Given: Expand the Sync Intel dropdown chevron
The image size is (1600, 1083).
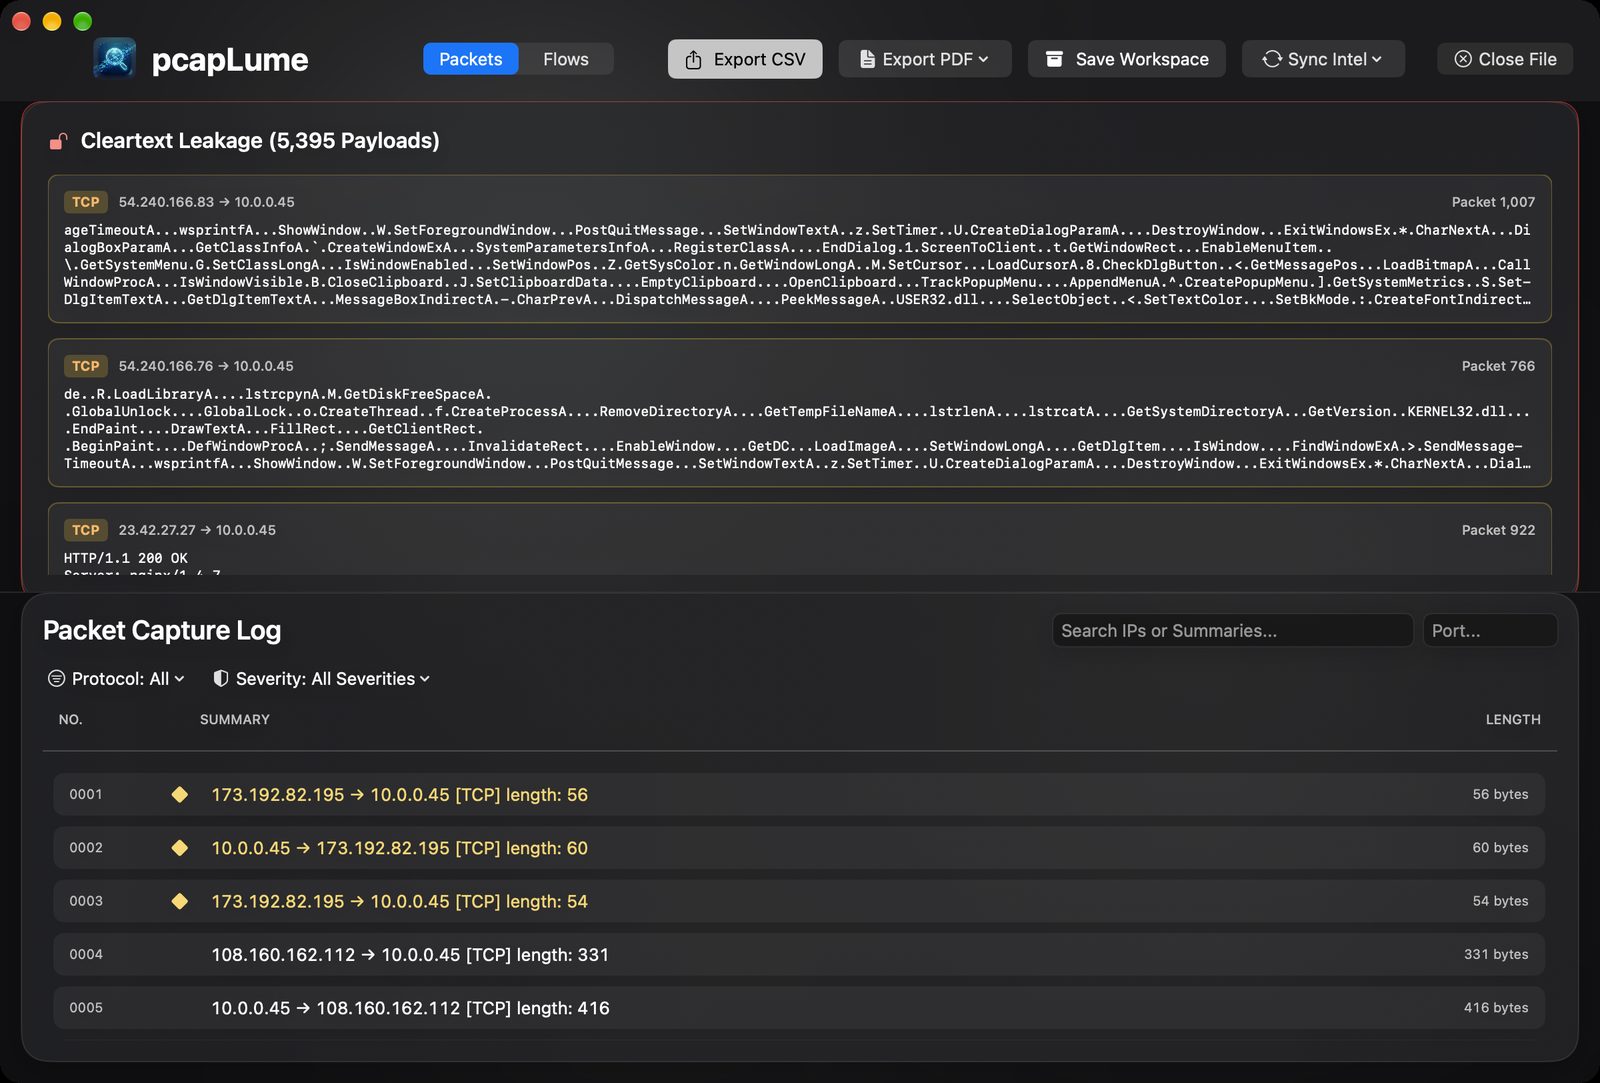Looking at the screenshot, I should [x=1377, y=59].
